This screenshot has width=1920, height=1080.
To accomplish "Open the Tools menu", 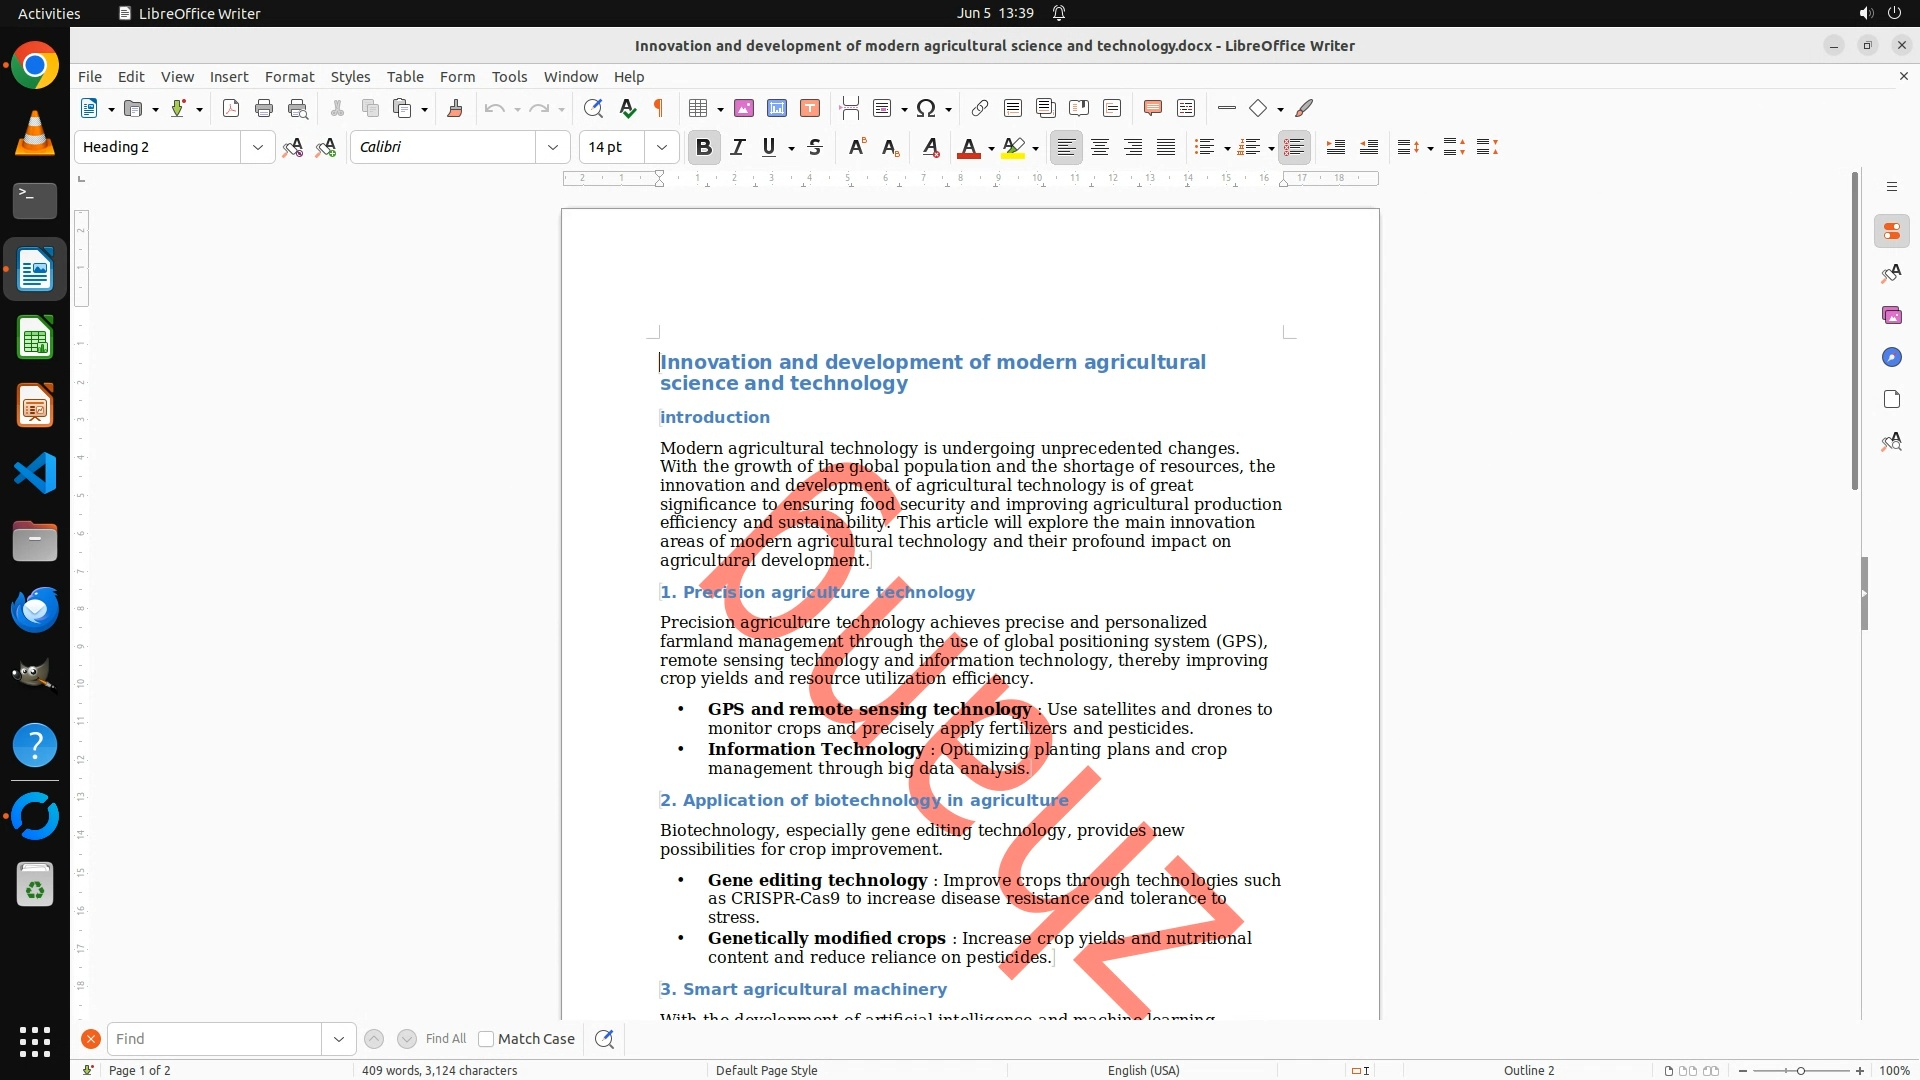I will coord(509,77).
